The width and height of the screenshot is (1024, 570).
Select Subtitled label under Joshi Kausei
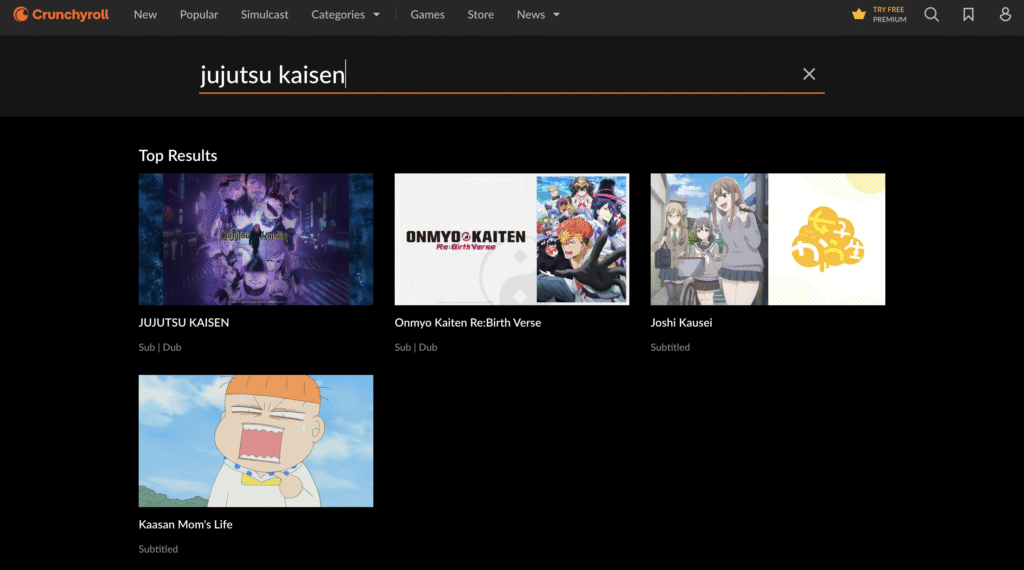coord(670,347)
